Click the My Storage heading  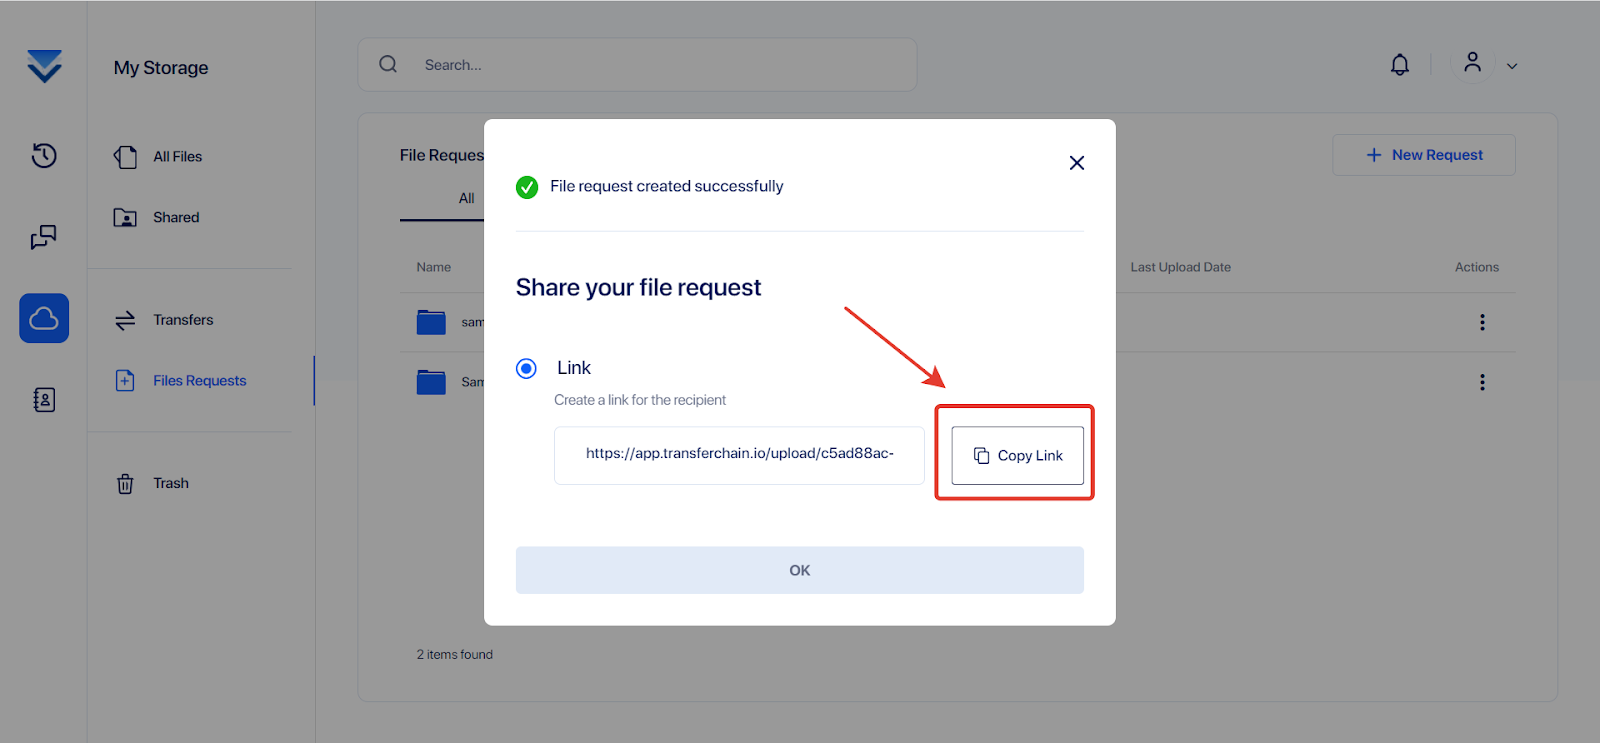(x=161, y=68)
